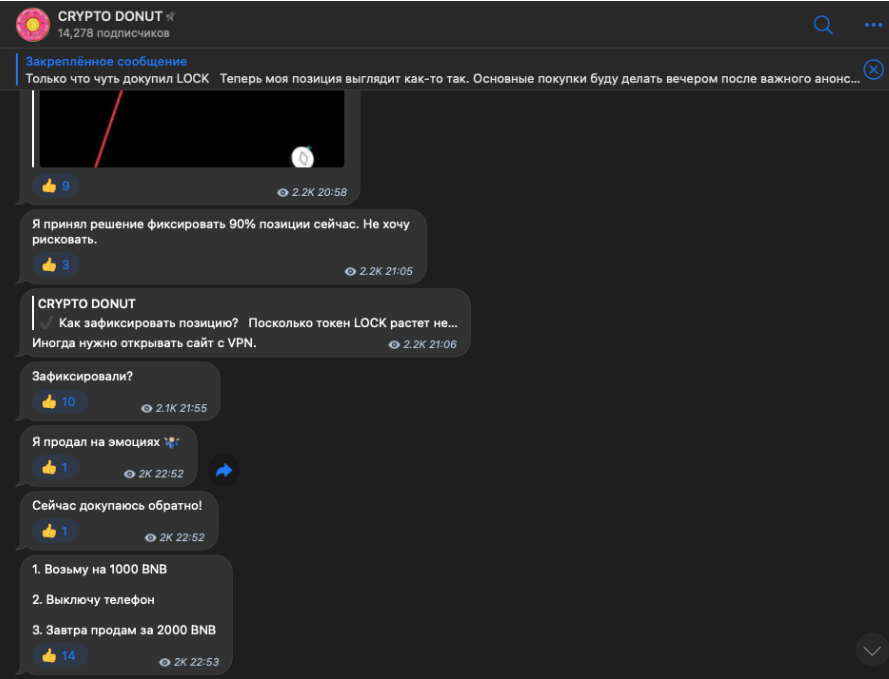Viewport: 889px width, 679px height.
Task: Open search in CRYPTO DONUT channel
Action: (823, 25)
